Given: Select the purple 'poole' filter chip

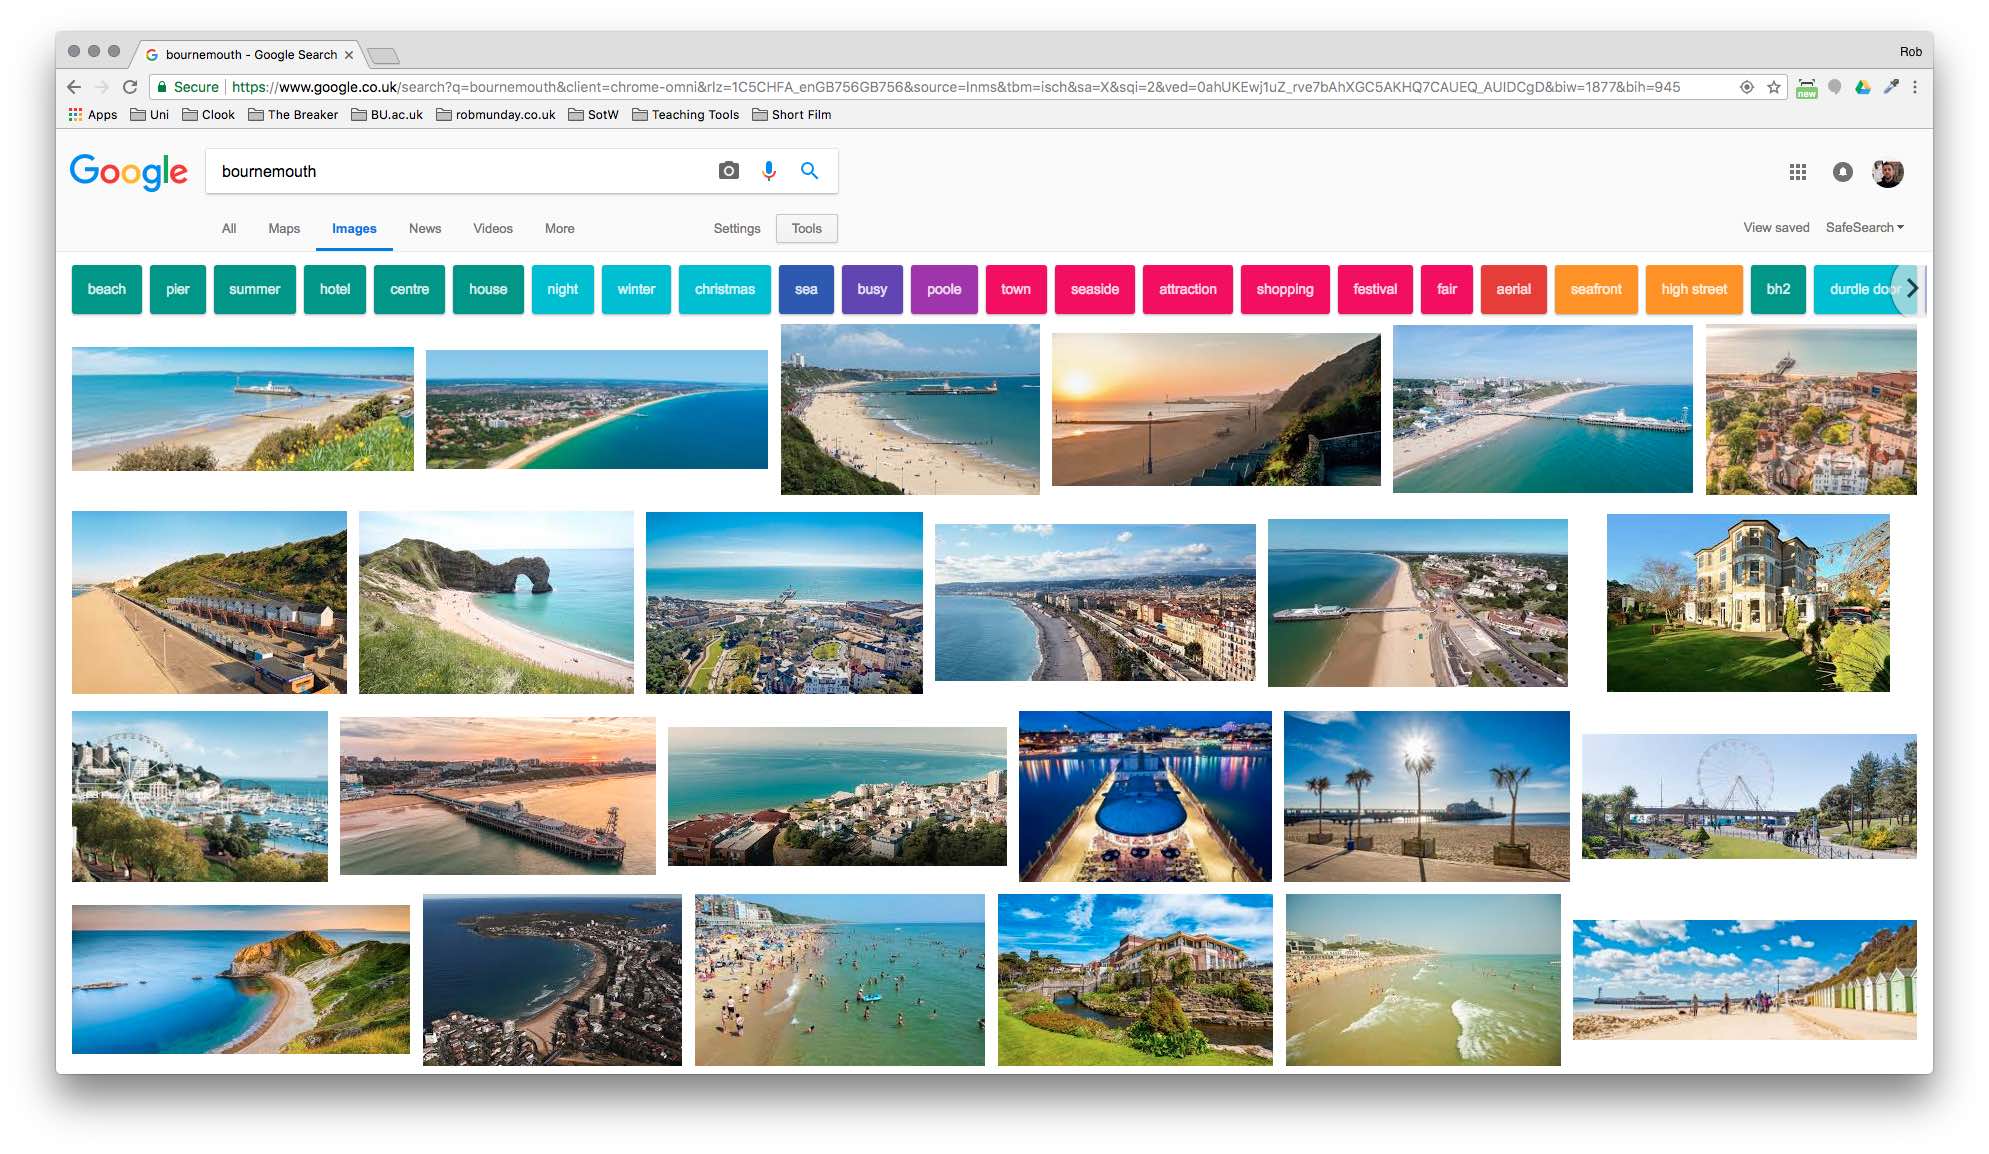Looking at the screenshot, I should click(943, 289).
